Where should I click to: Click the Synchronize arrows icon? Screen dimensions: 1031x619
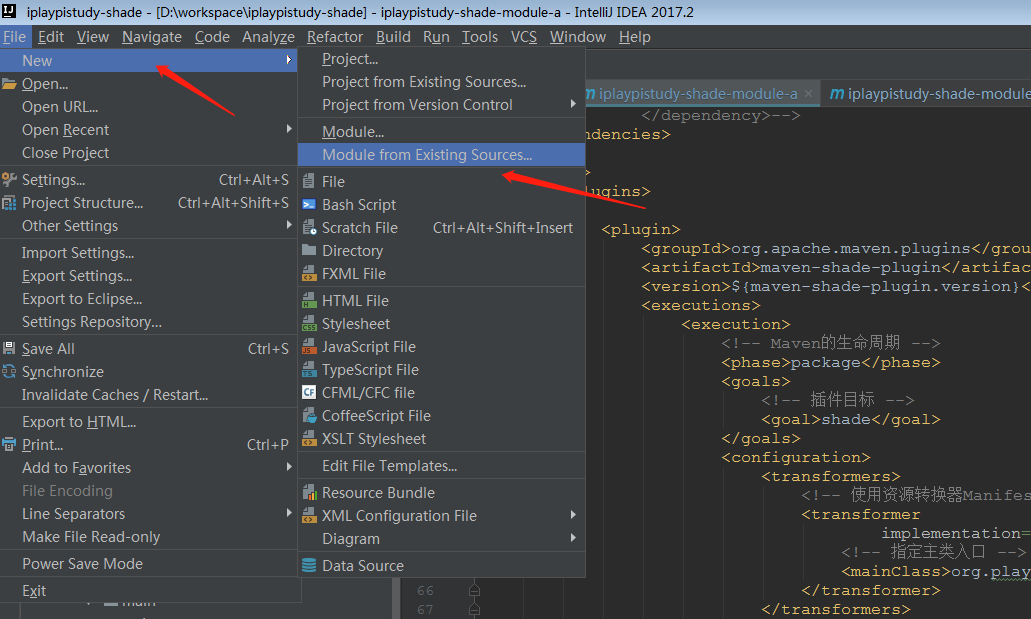point(9,372)
